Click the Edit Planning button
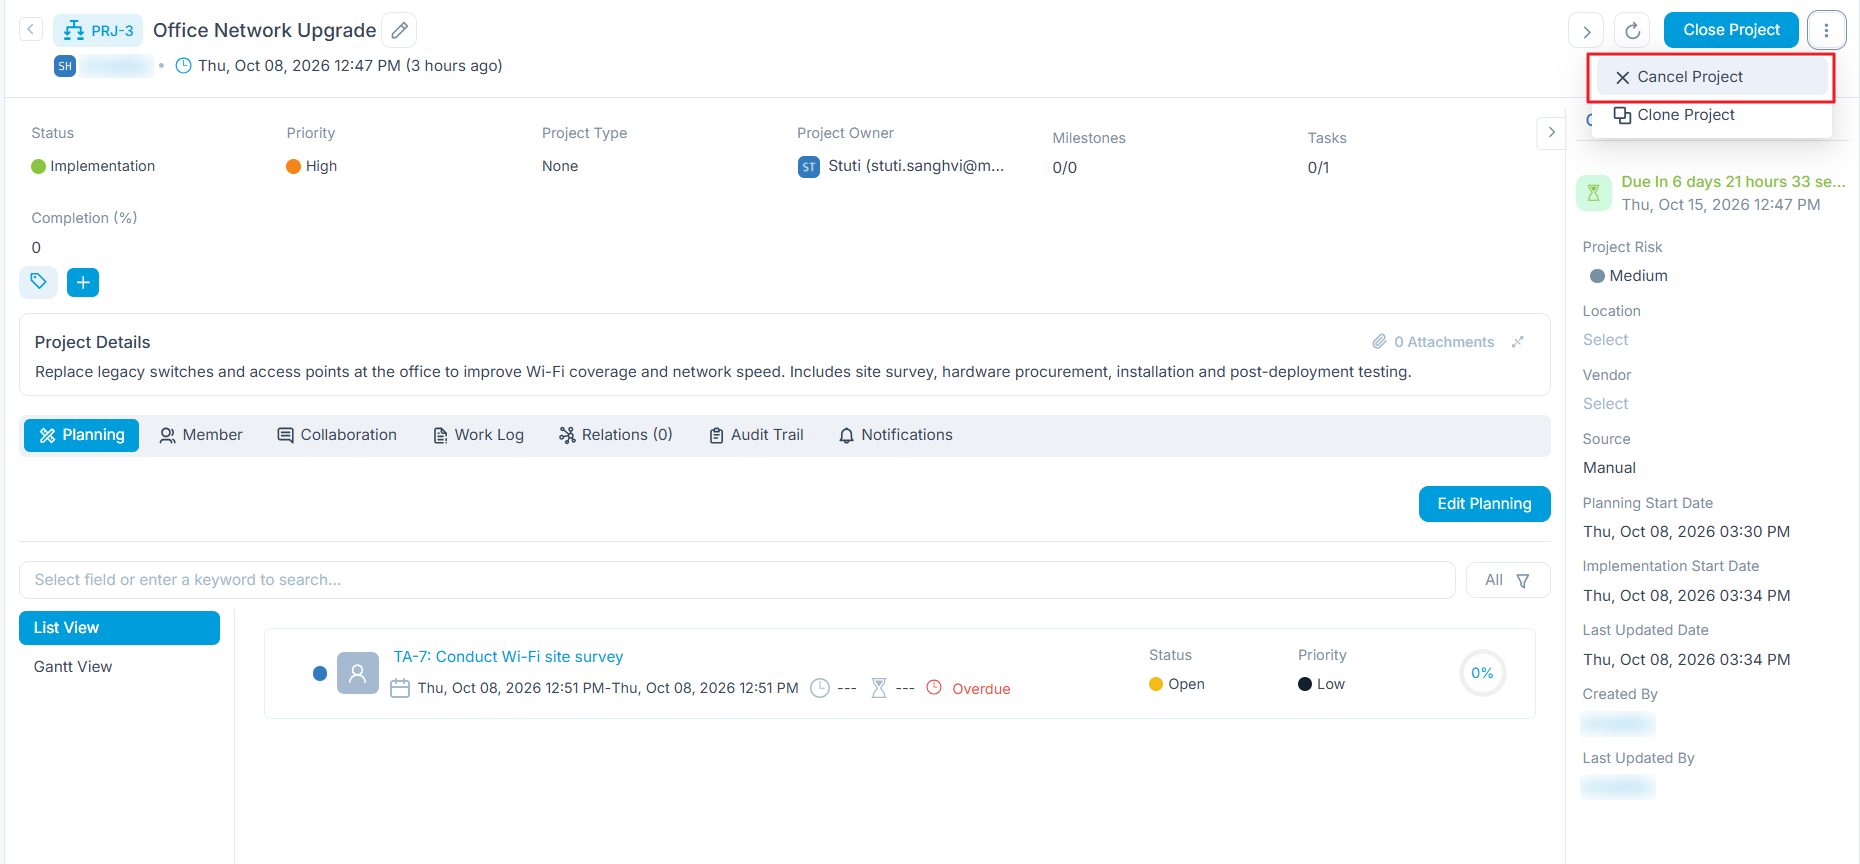Viewport: 1860px width, 864px height. tap(1484, 504)
